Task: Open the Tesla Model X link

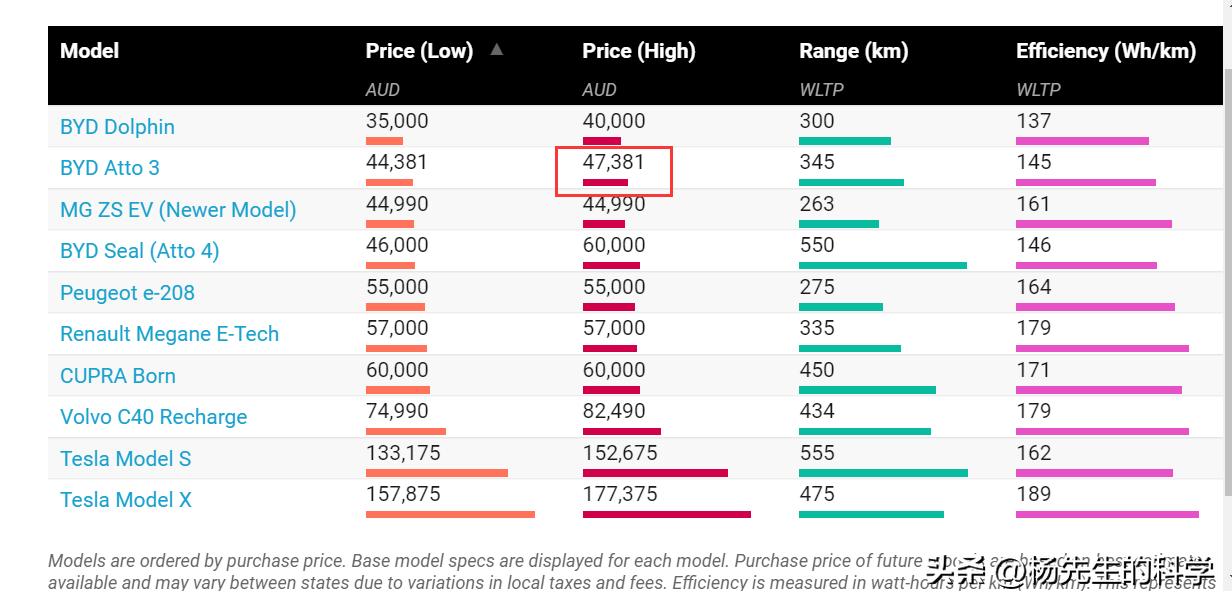Action: pyautogui.click(x=125, y=500)
